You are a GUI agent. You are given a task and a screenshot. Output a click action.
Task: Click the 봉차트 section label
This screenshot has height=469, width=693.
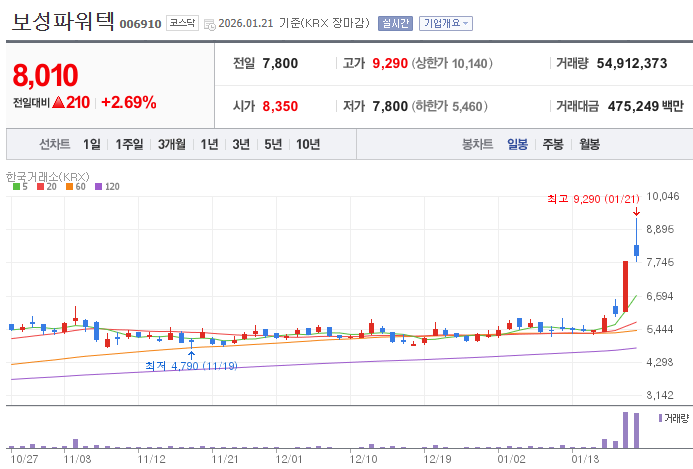pyautogui.click(x=477, y=144)
